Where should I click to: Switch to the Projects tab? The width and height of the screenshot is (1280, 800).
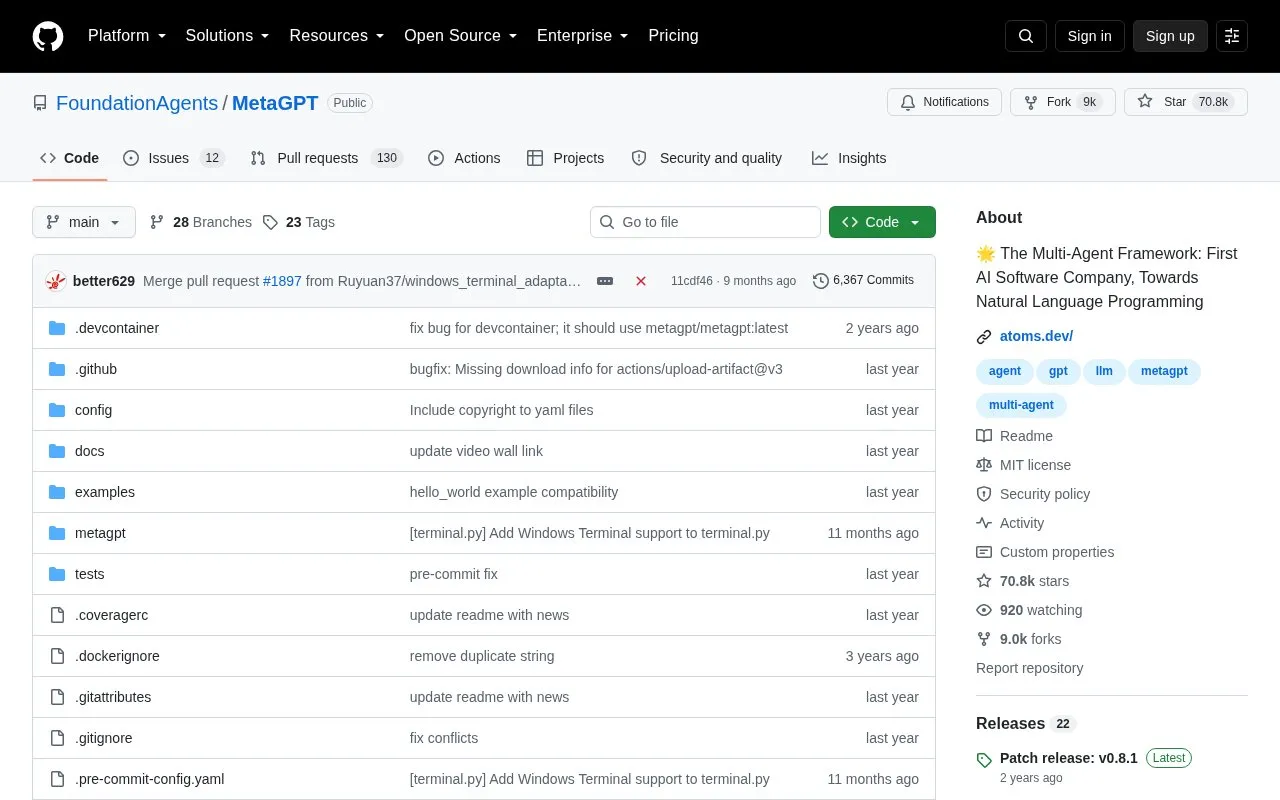pos(565,158)
